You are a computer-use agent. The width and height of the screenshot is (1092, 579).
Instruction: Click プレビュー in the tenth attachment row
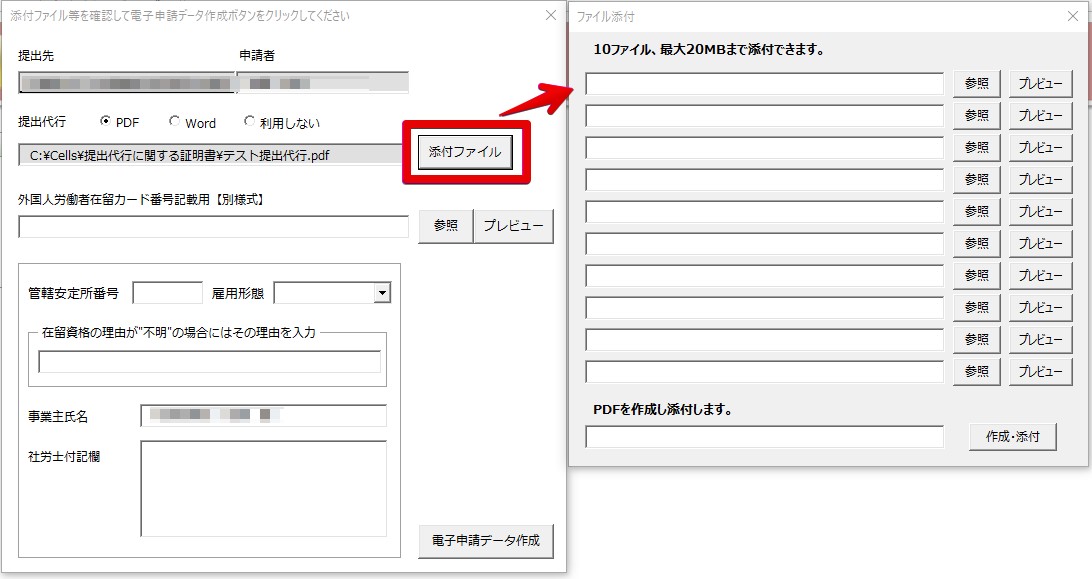click(1040, 372)
